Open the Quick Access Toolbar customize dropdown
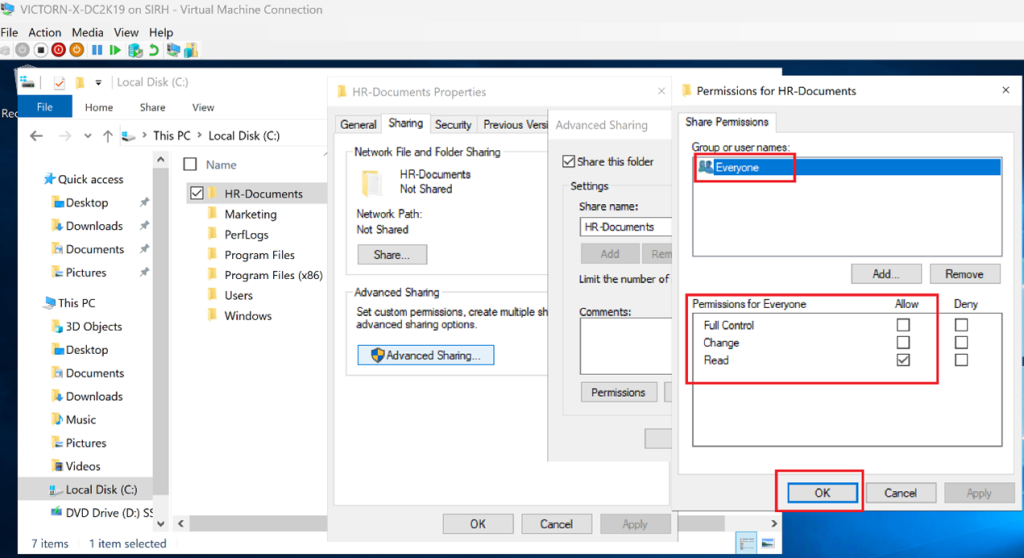 tap(98, 82)
